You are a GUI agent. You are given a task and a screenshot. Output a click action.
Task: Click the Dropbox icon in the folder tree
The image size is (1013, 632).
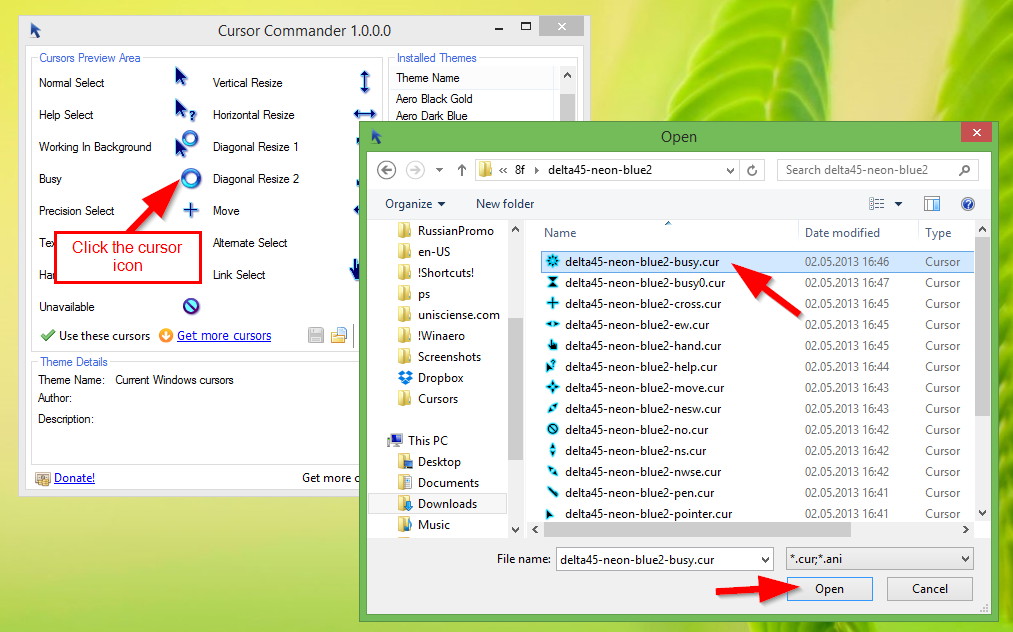click(x=405, y=377)
